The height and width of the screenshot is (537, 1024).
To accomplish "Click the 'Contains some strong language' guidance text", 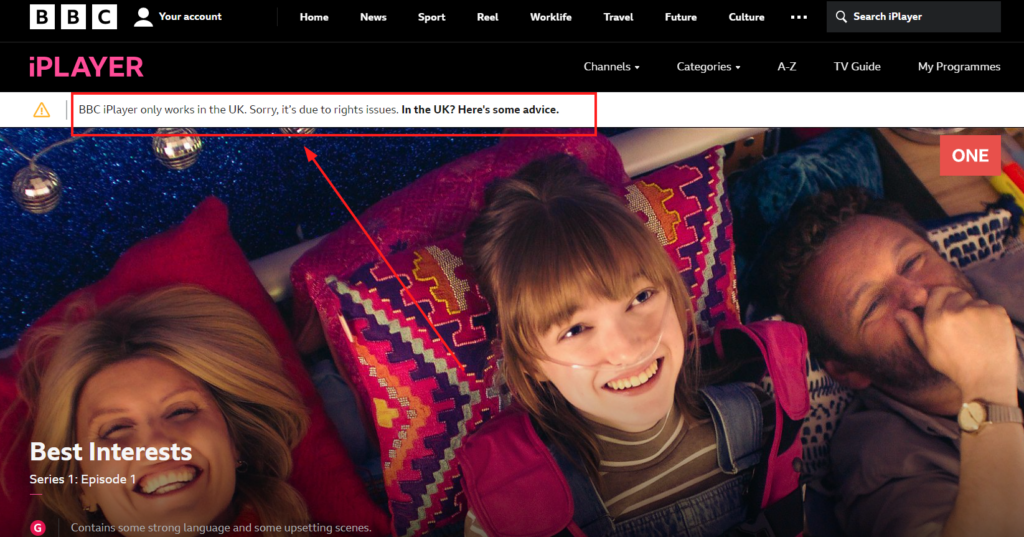I will (x=221, y=528).
